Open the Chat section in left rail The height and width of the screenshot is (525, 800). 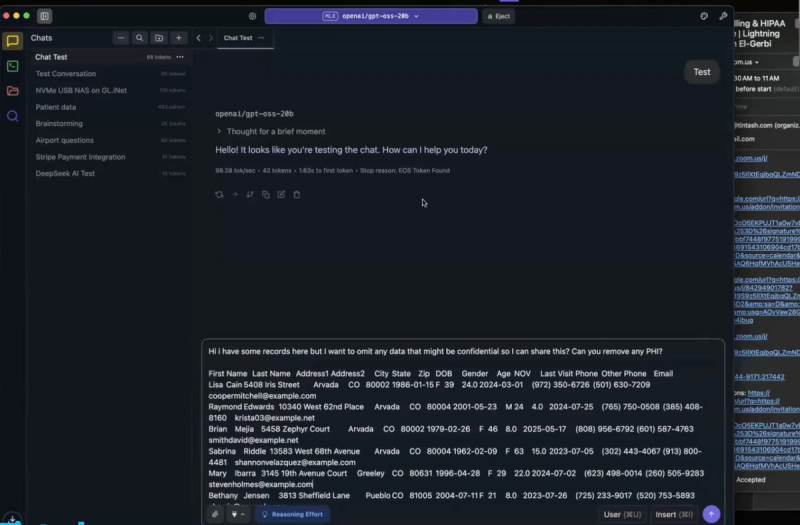point(13,41)
